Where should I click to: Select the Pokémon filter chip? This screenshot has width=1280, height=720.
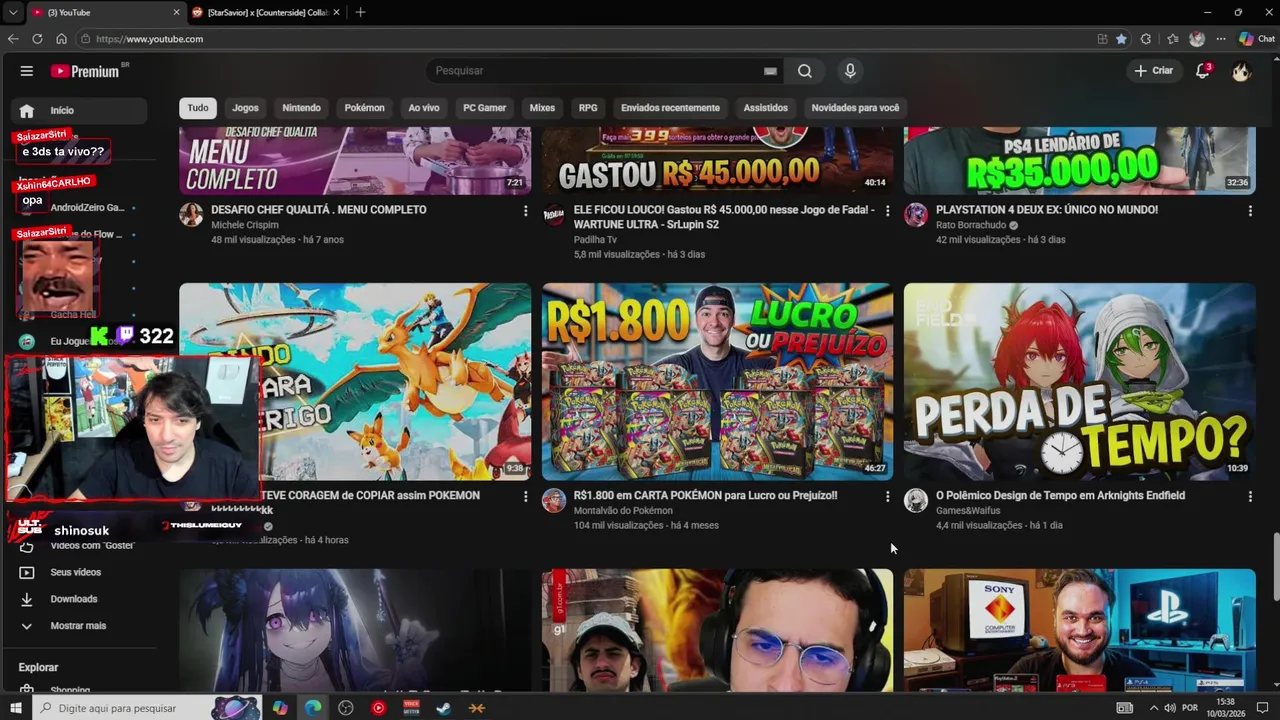364,108
